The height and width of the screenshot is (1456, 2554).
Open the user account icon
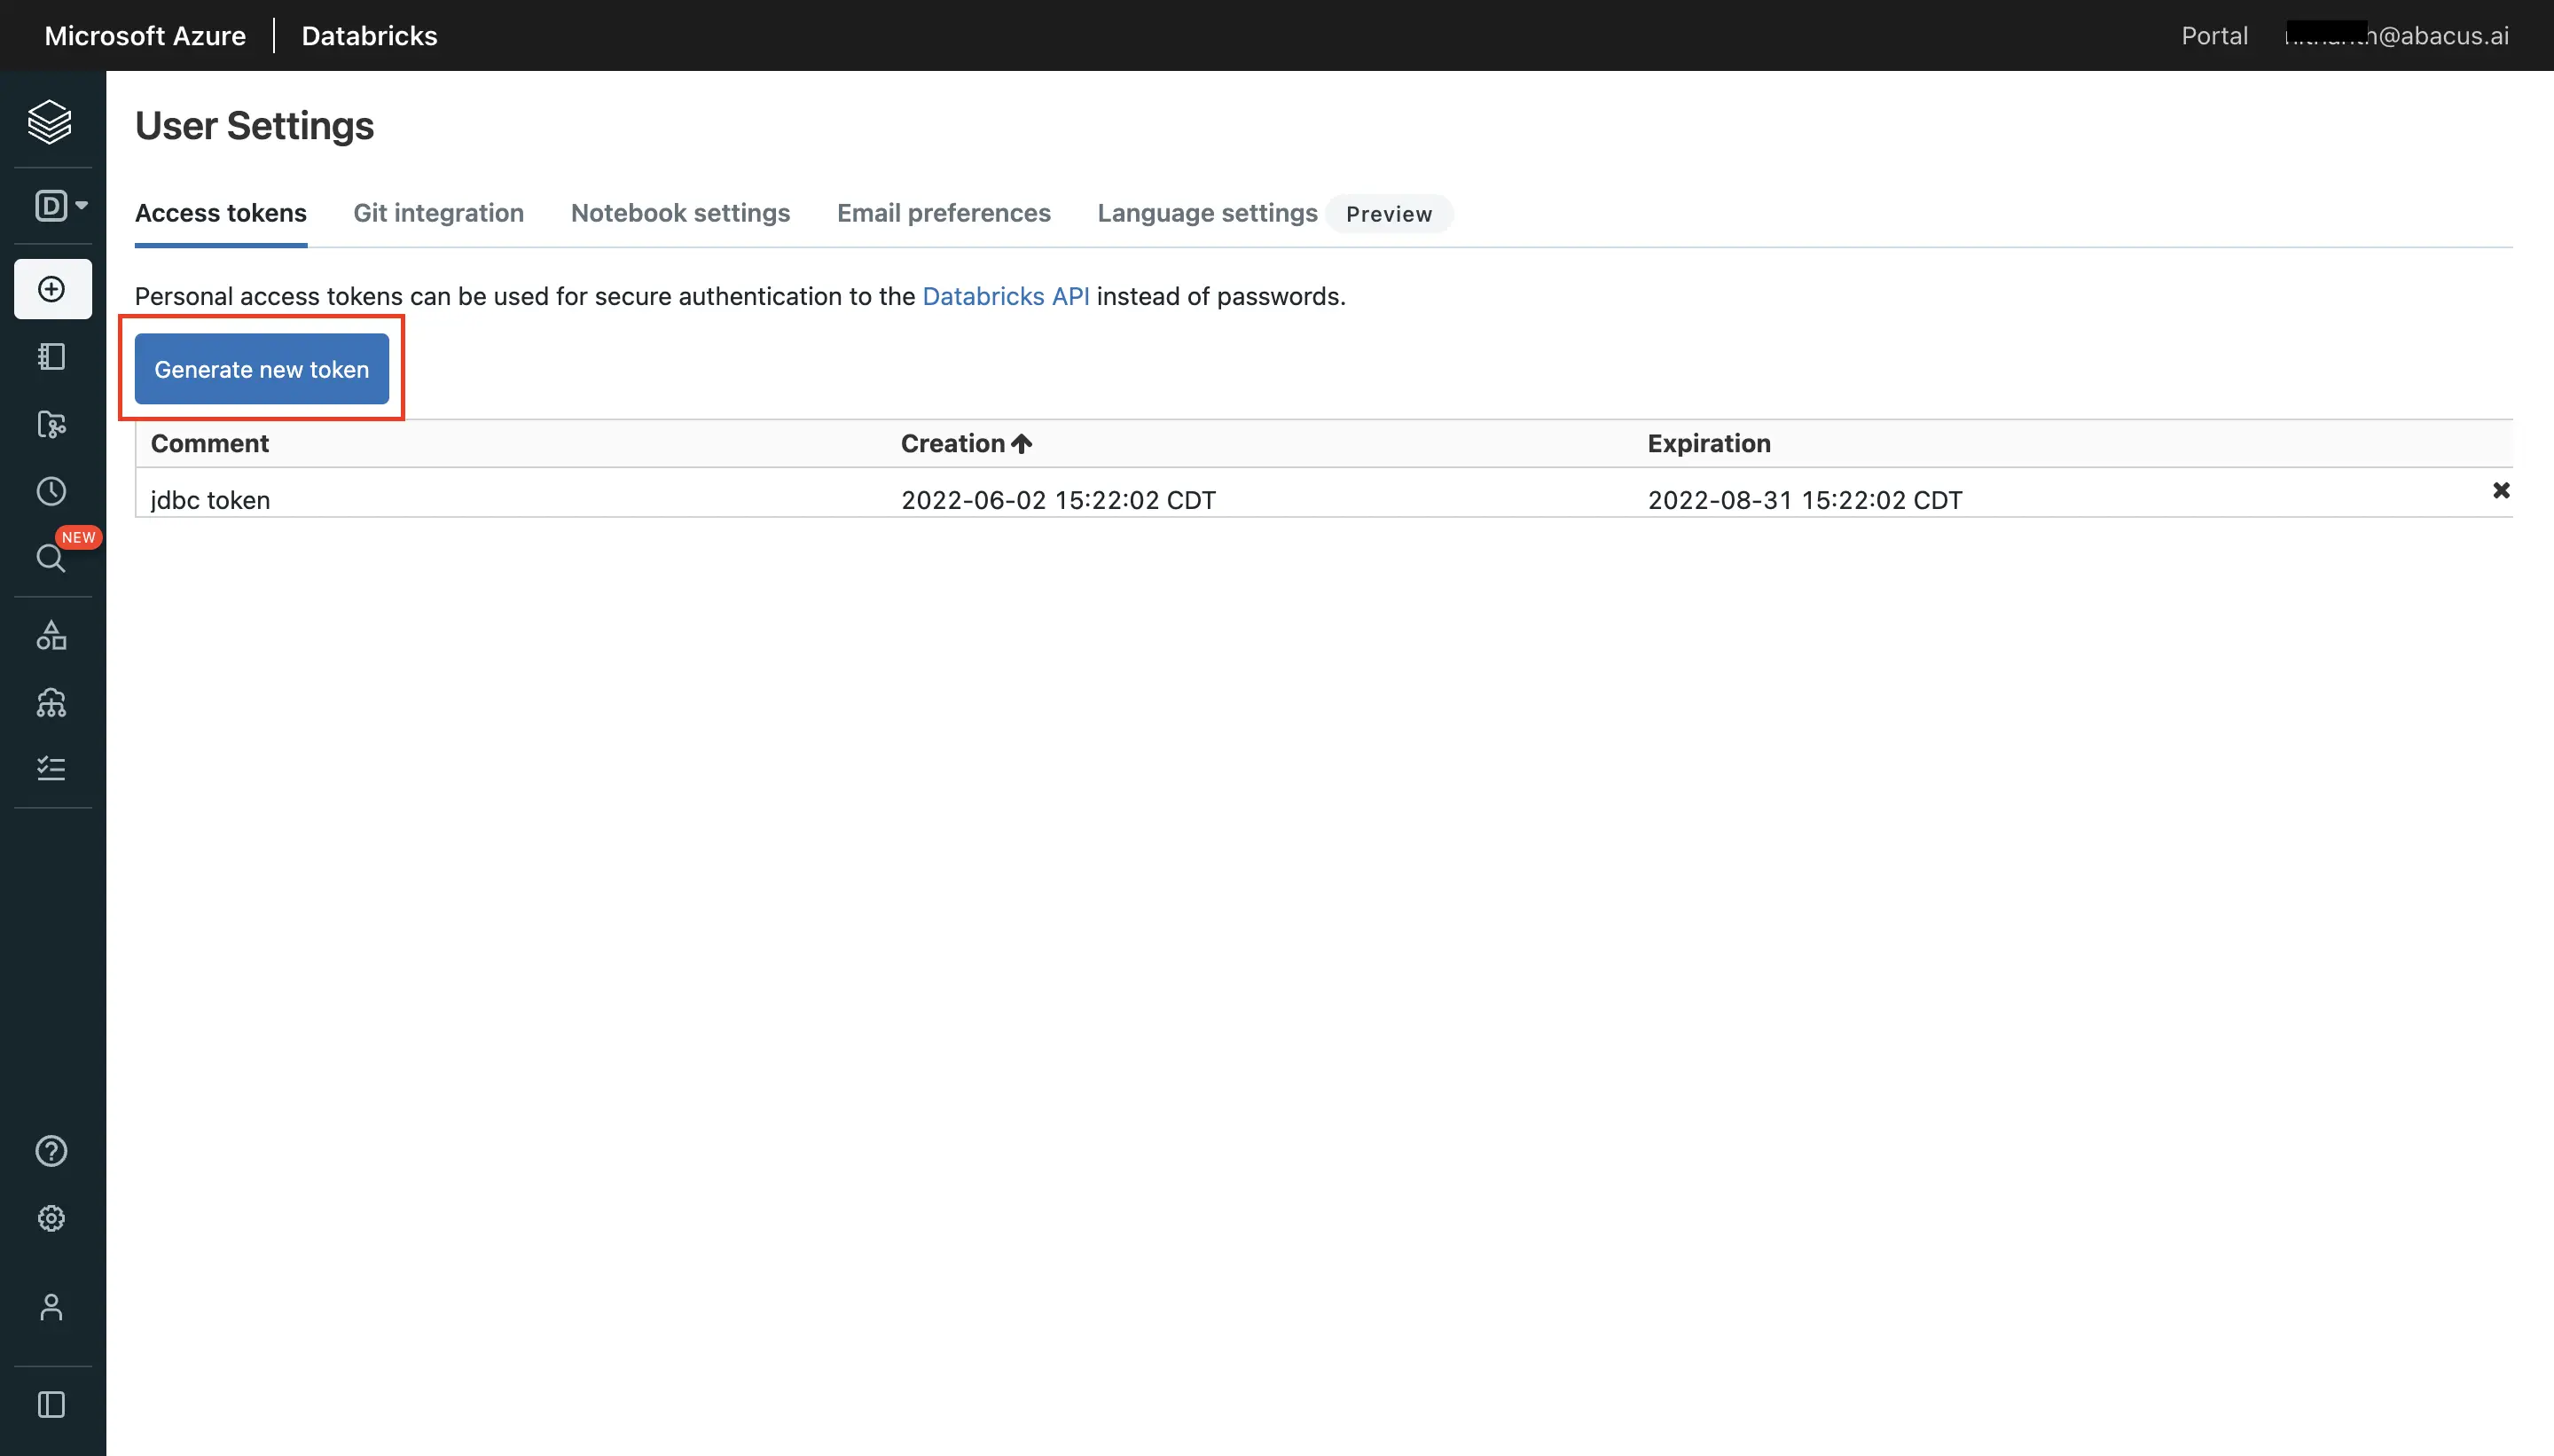pos(50,1308)
